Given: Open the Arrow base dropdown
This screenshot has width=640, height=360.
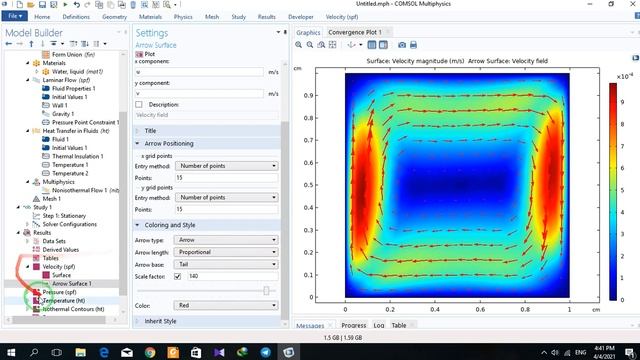Looking at the screenshot, I should click(226, 264).
